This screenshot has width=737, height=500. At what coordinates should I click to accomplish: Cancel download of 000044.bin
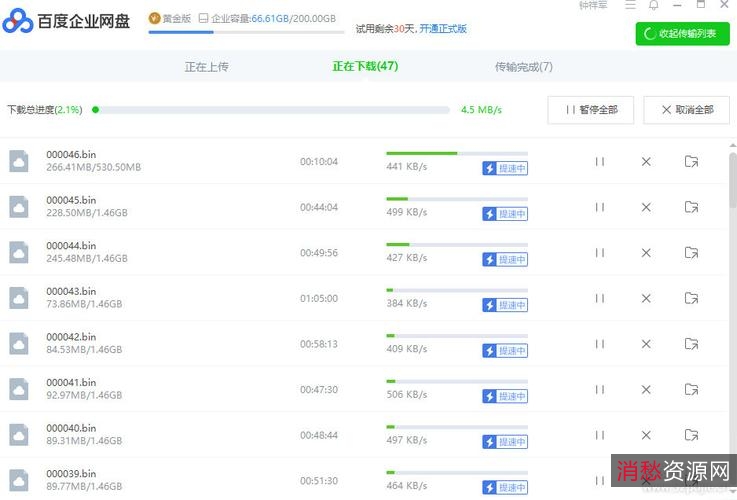tap(646, 253)
